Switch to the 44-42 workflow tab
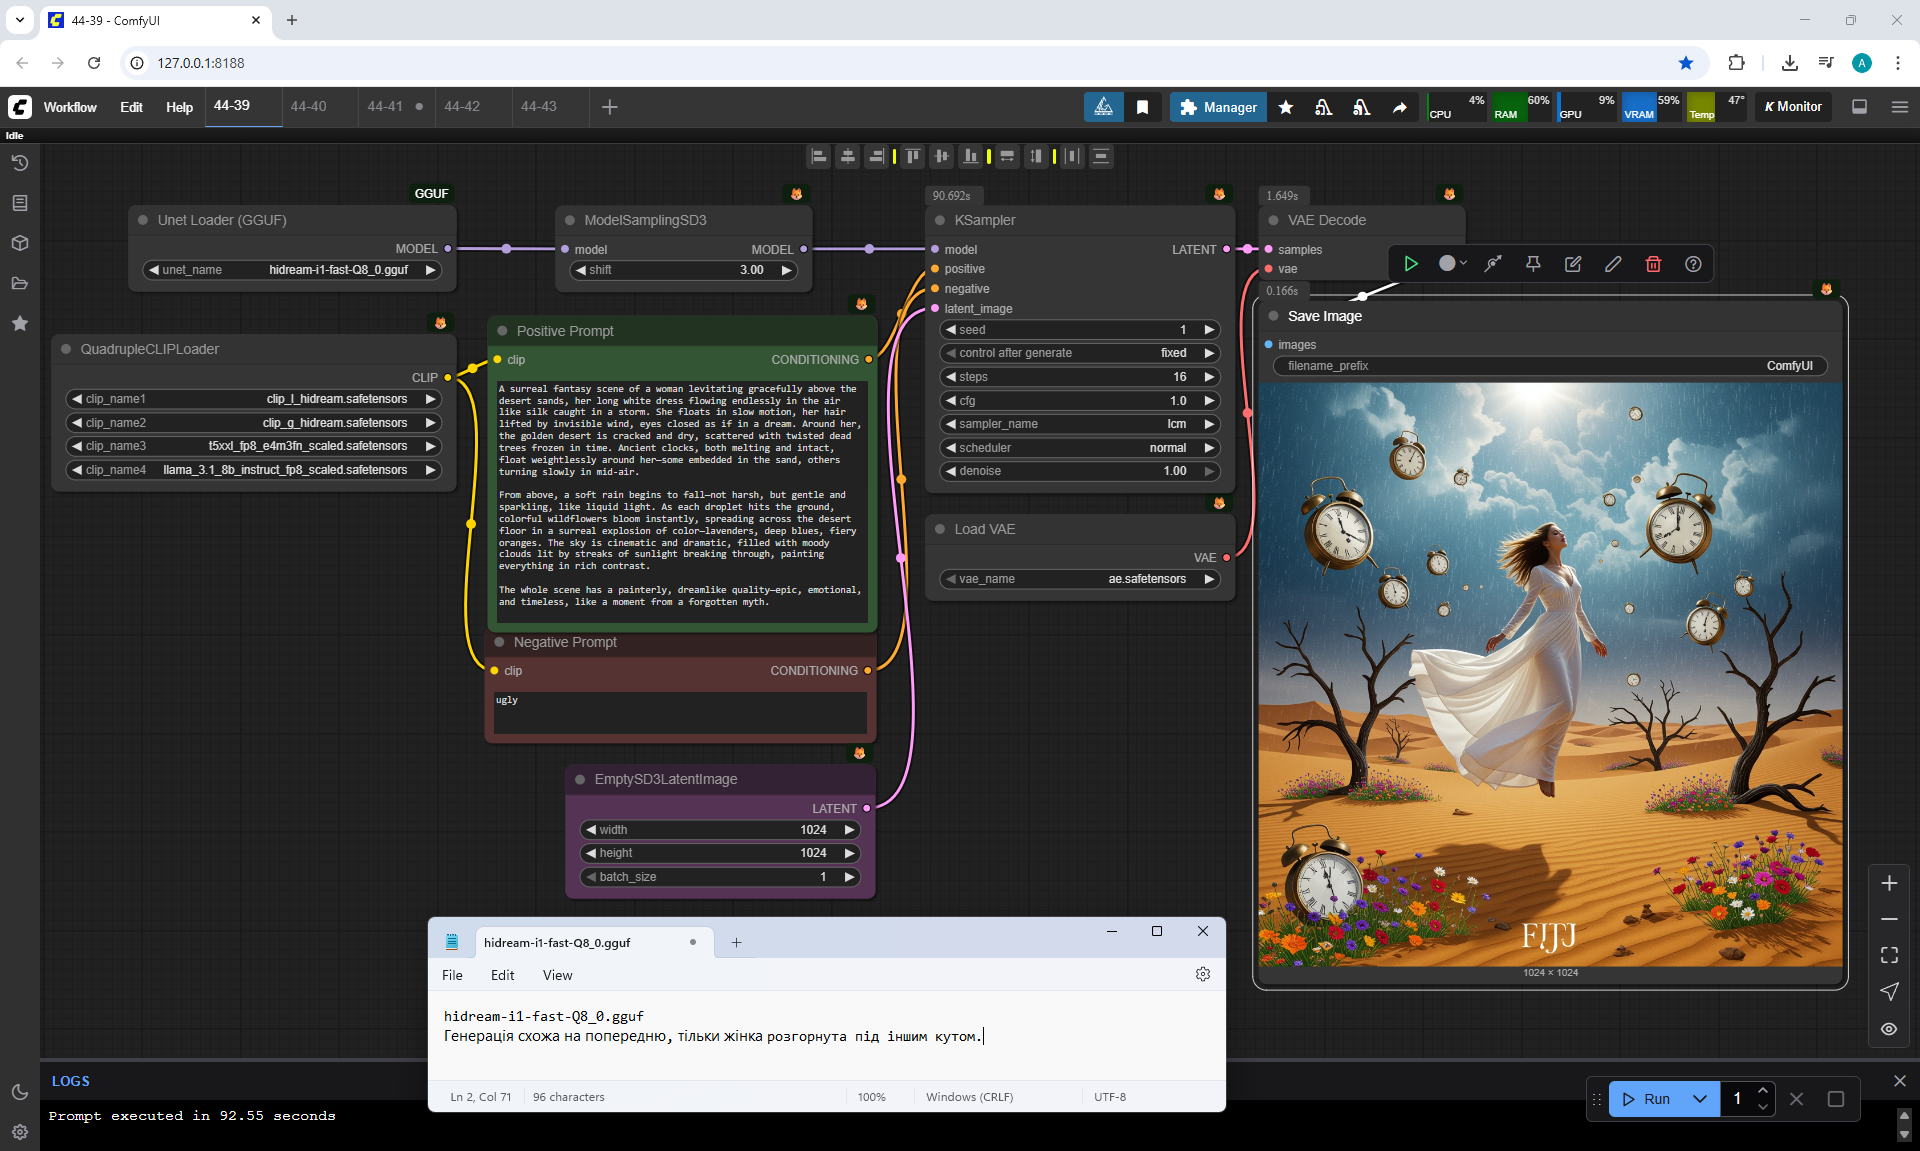 pos(462,106)
